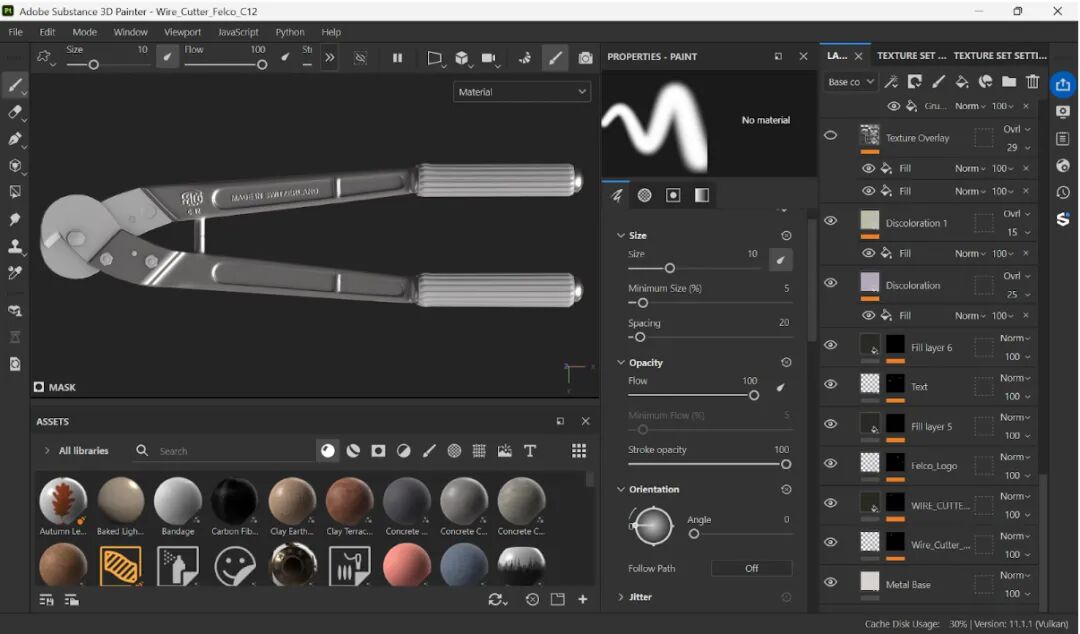Viewport: 1080px width, 634px height.
Task: Filter assets by Brushes icon
Action: (429, 451)
